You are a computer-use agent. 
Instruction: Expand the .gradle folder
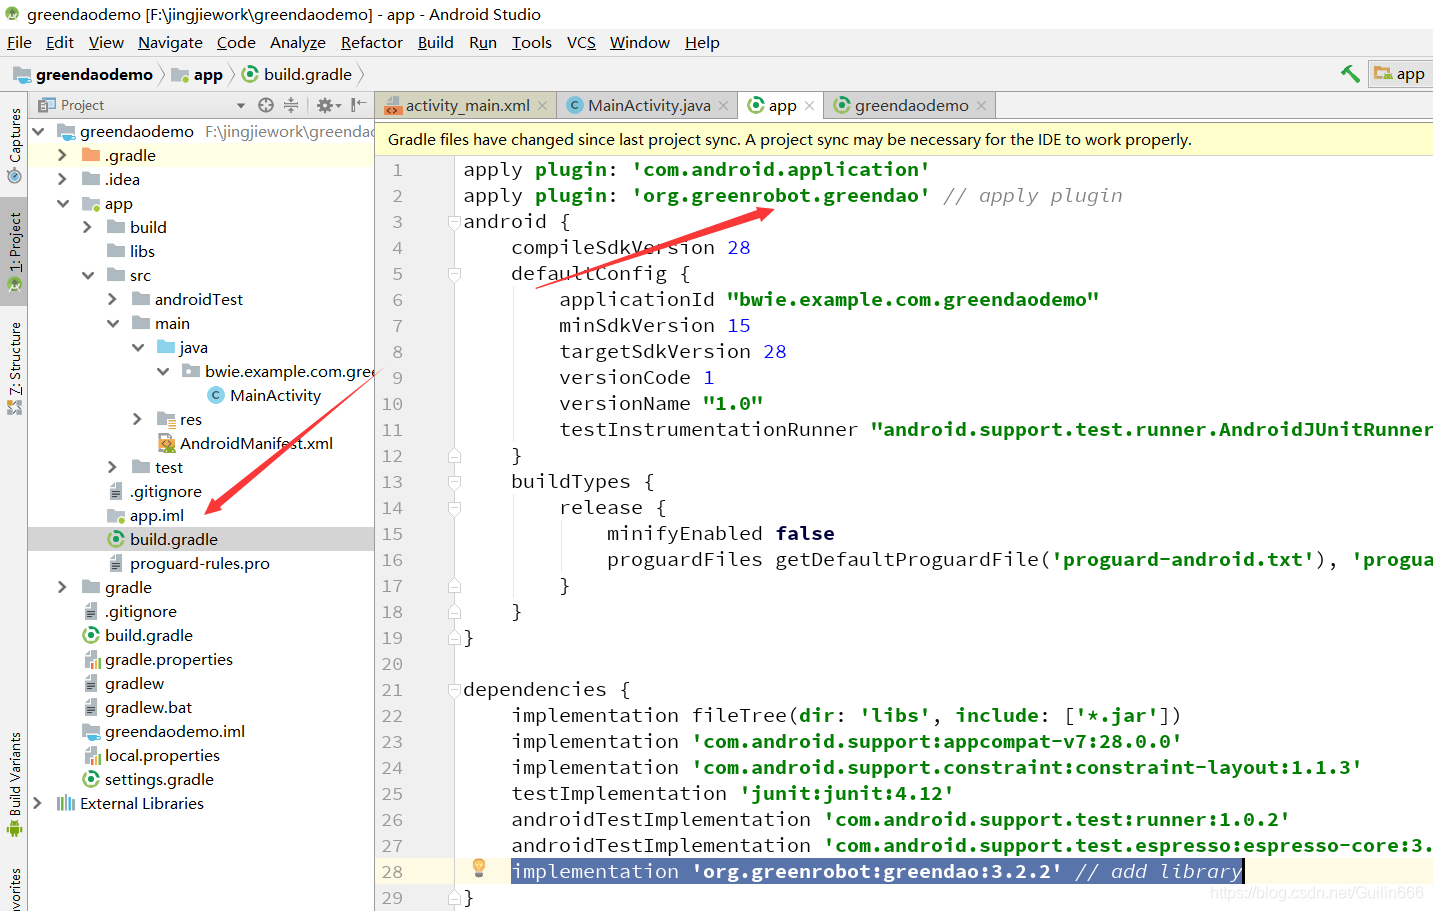(63, 155)
